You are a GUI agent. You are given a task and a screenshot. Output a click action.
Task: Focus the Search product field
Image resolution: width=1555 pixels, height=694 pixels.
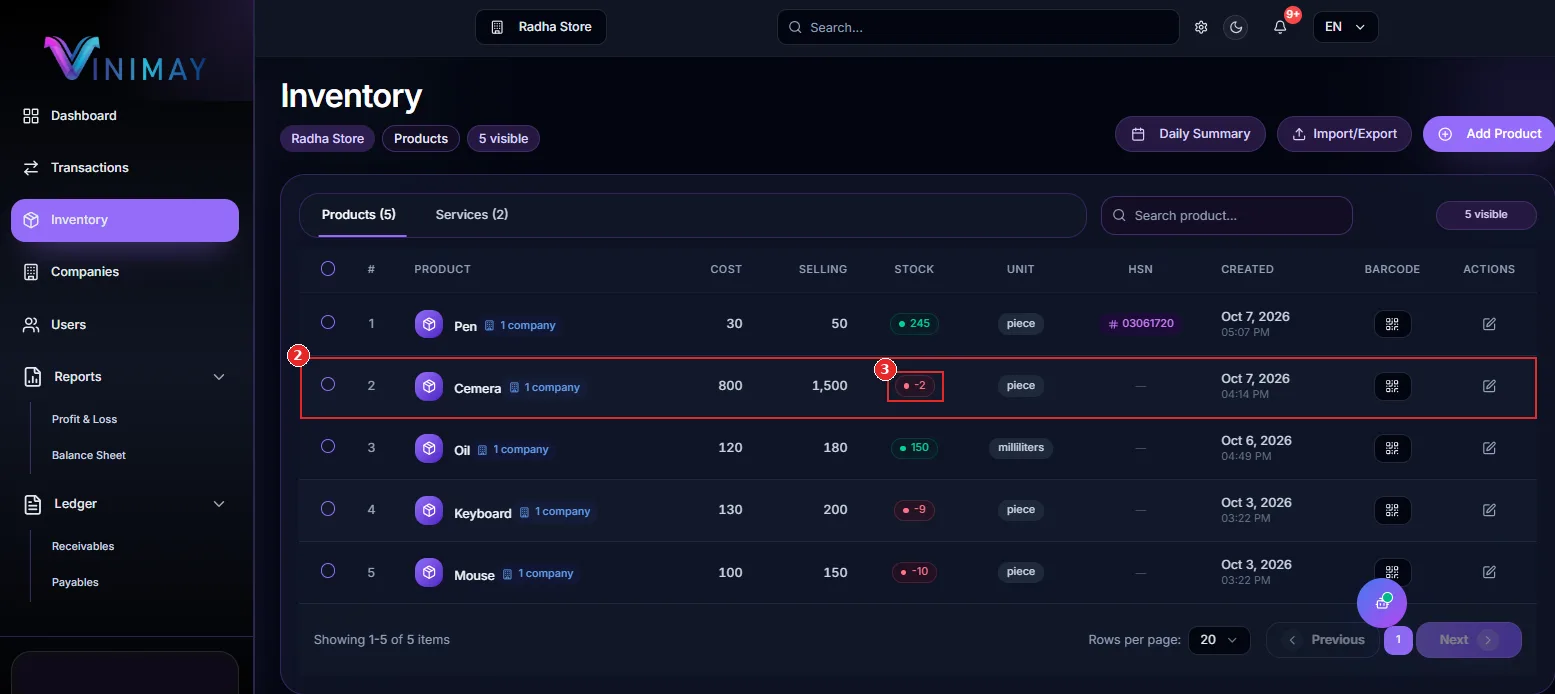pyautogui.click(x=1226, y=215)
